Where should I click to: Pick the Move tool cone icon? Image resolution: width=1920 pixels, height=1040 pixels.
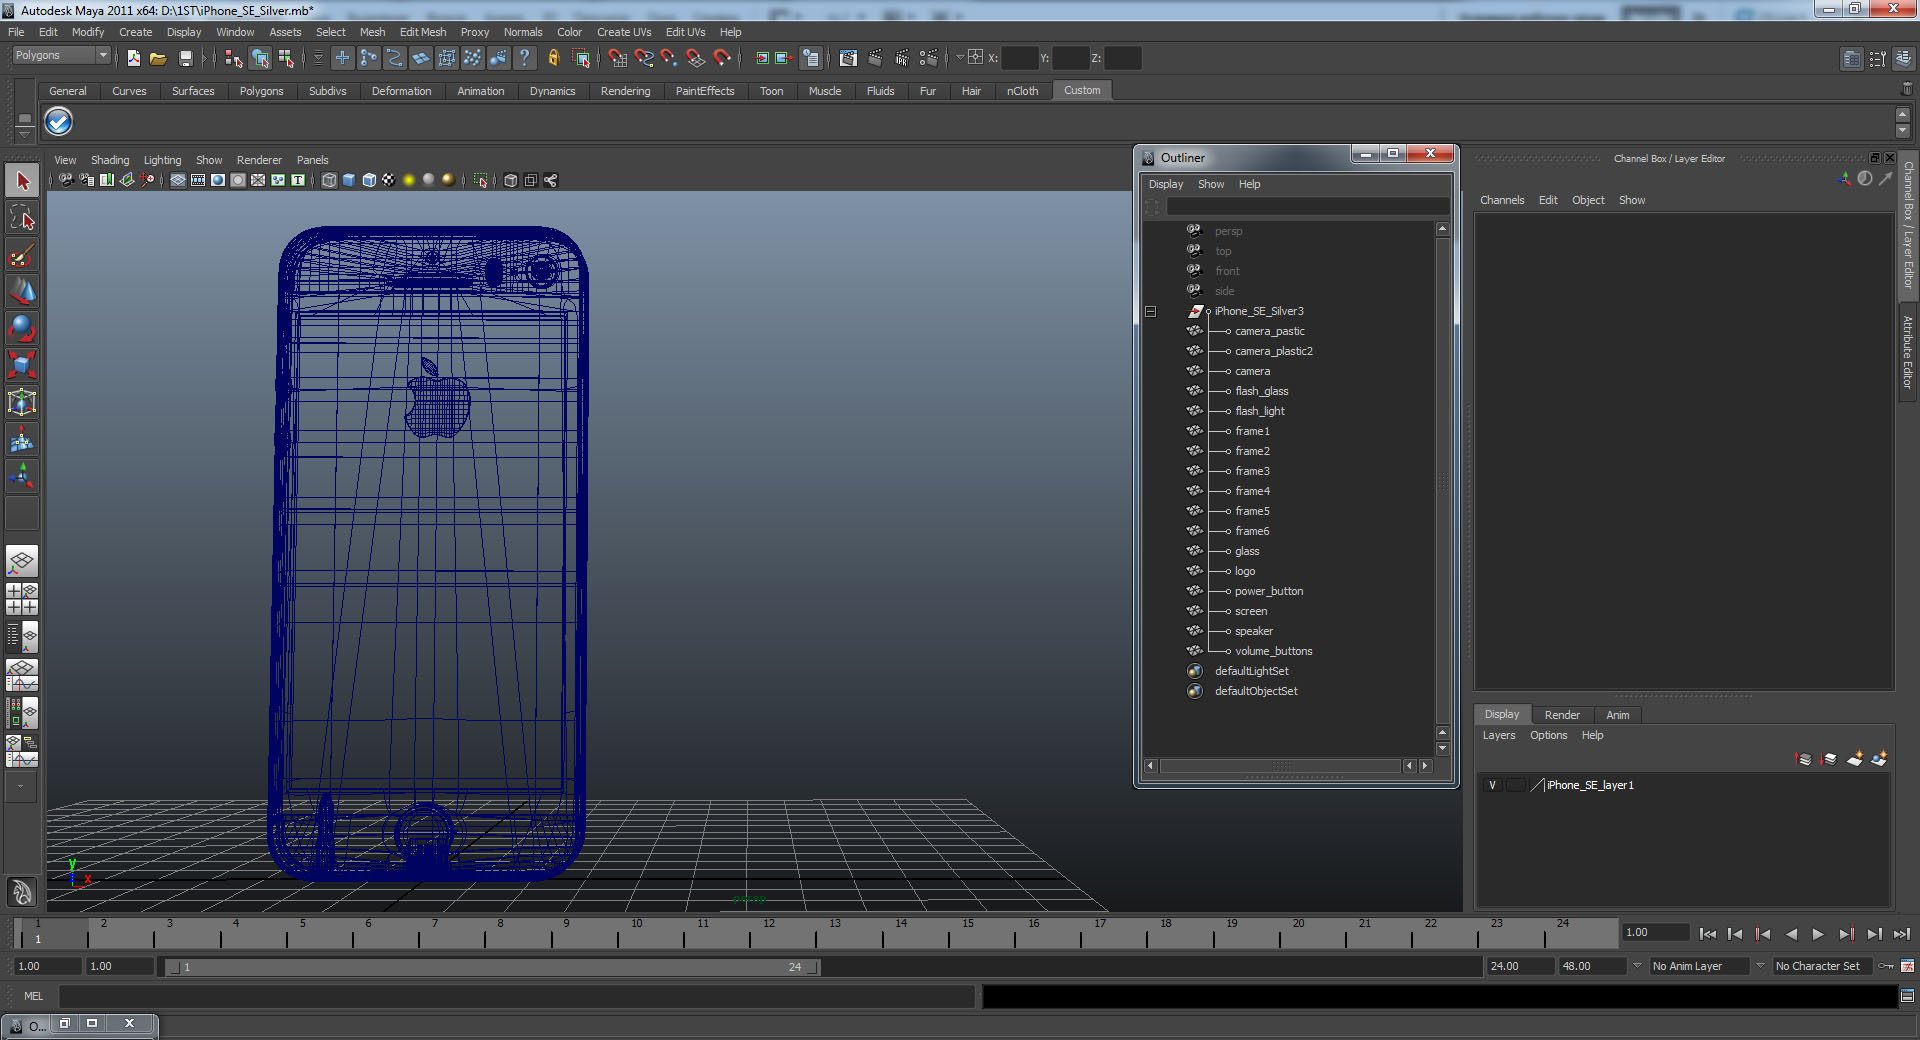[22, 292]
